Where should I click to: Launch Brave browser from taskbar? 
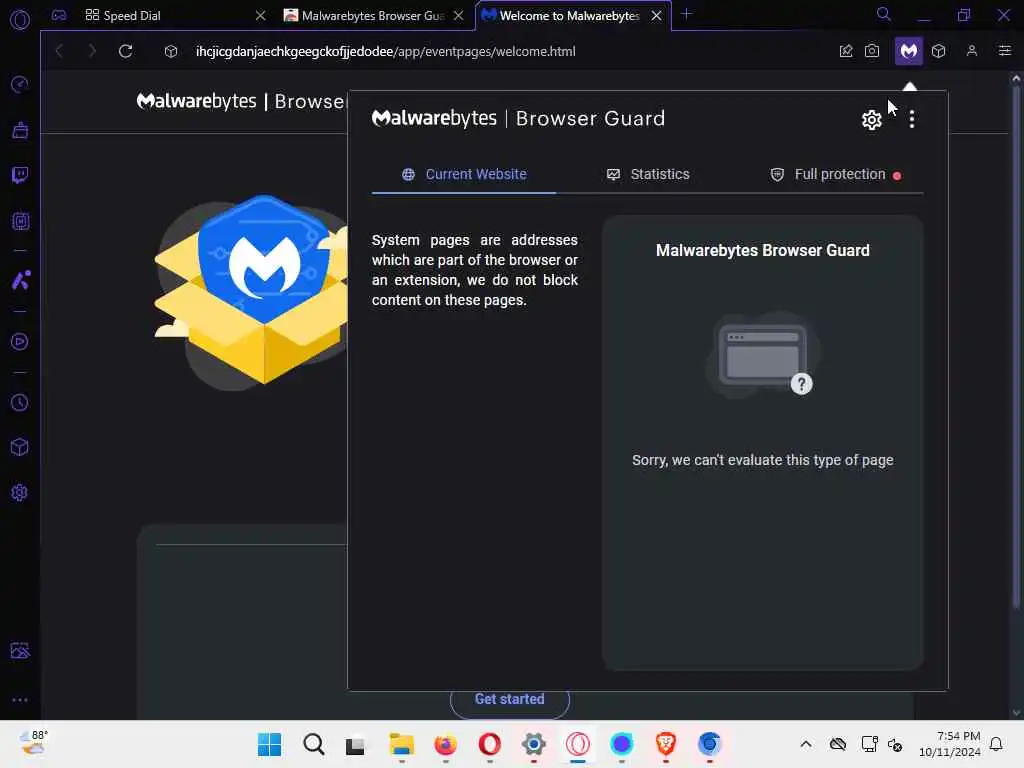[x=665, y=744]
